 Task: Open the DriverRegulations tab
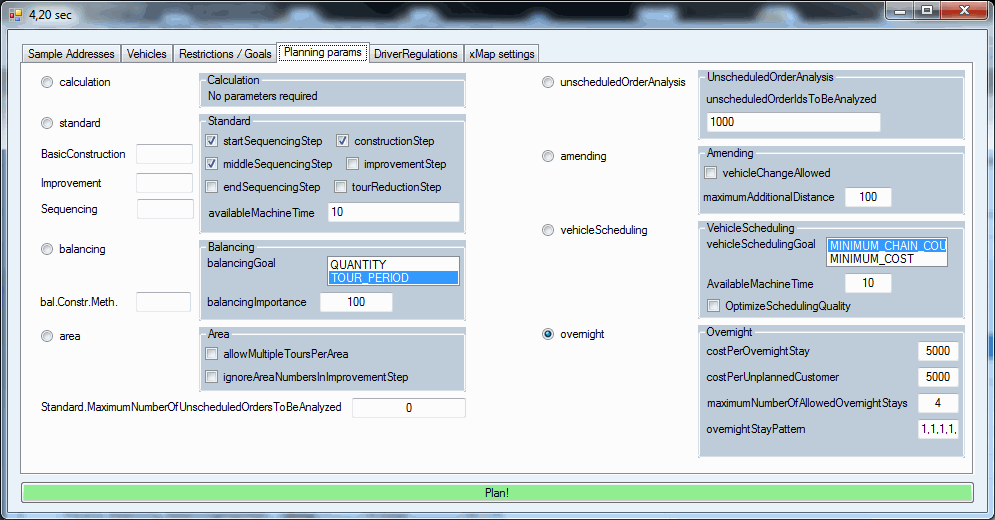(x=415, y=54)
